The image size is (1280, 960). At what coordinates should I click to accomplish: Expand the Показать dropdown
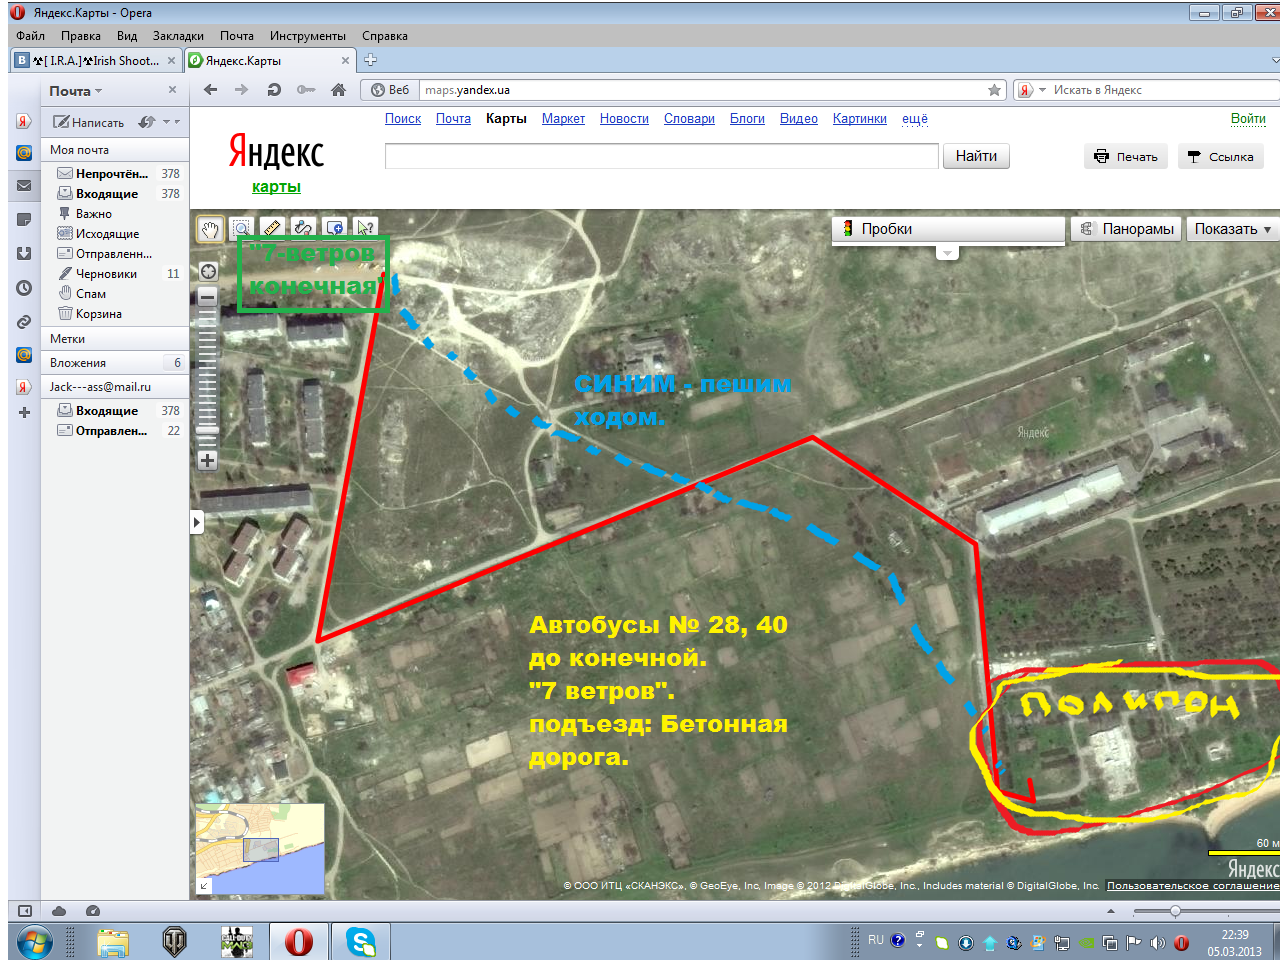click(1232, 229)
